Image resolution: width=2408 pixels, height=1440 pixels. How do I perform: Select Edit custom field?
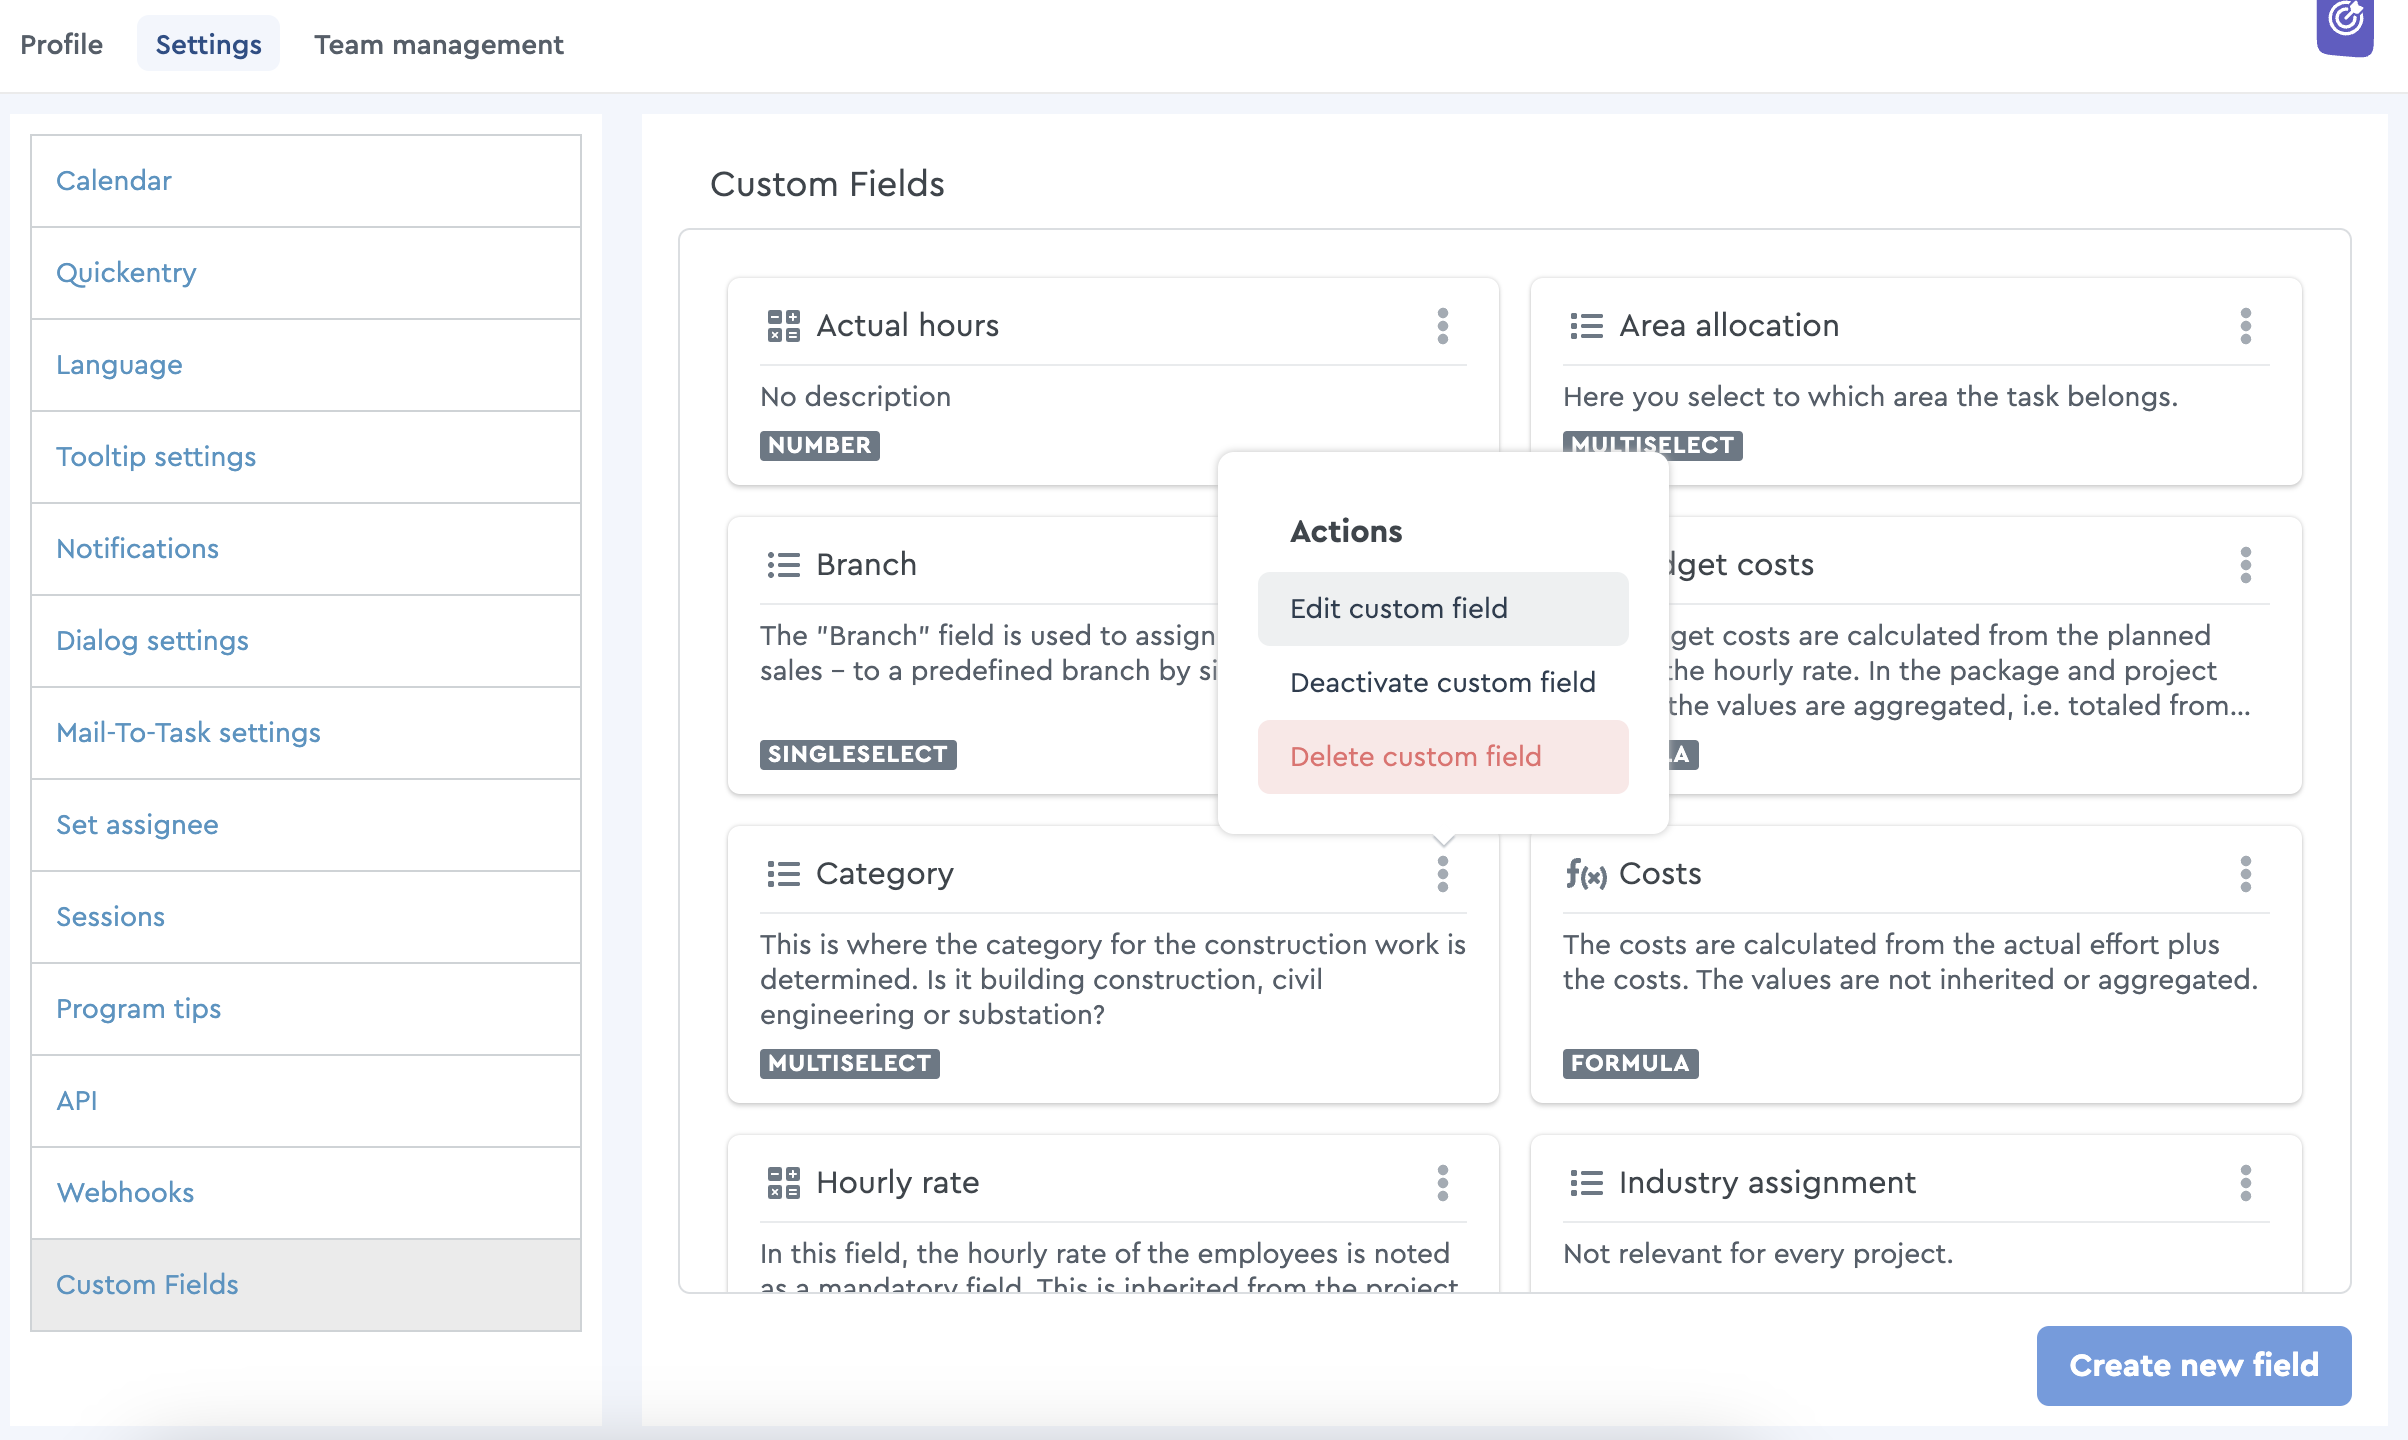[x=1399, y=608]
